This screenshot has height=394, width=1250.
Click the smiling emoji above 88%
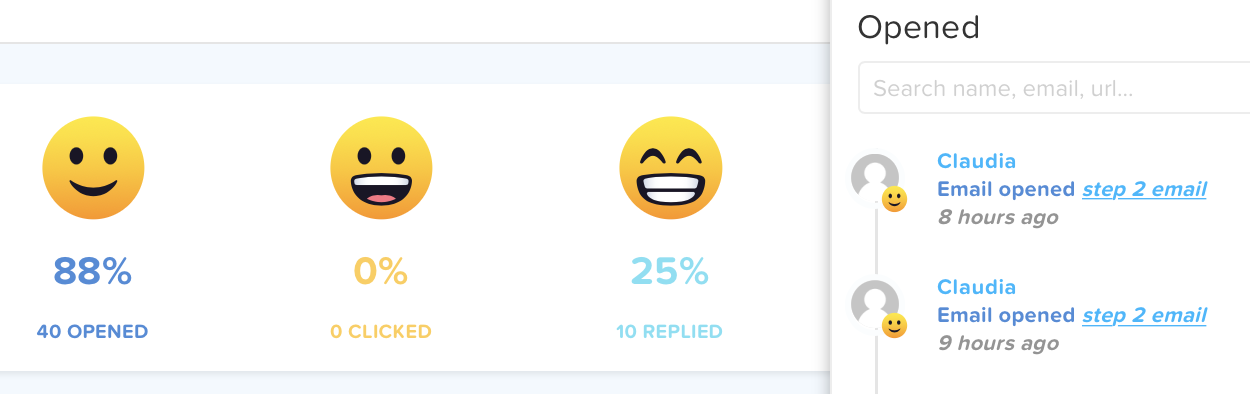click(93, 168)
